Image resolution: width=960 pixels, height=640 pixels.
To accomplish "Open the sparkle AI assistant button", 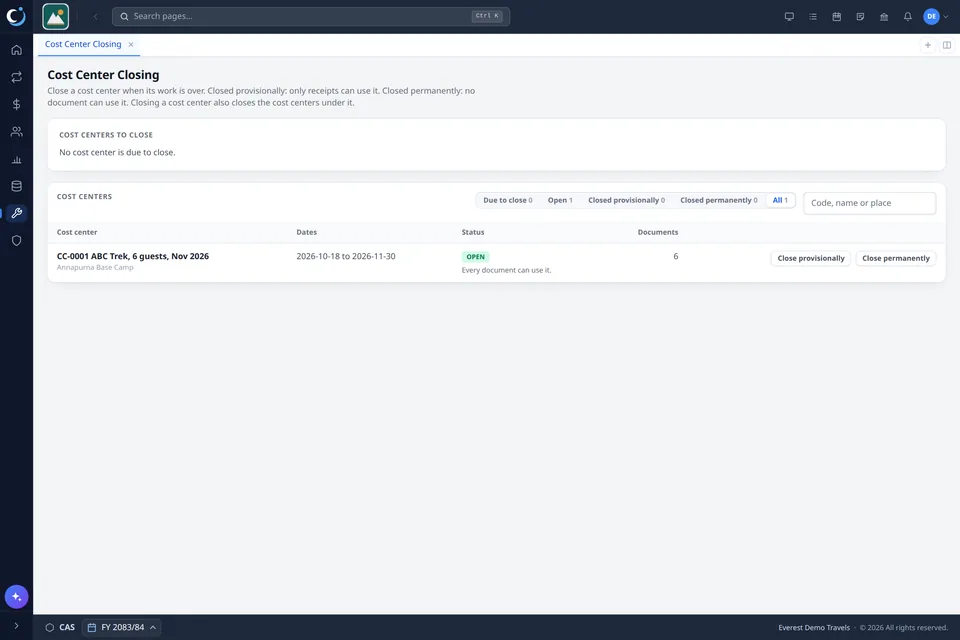I will pos(17,597).
